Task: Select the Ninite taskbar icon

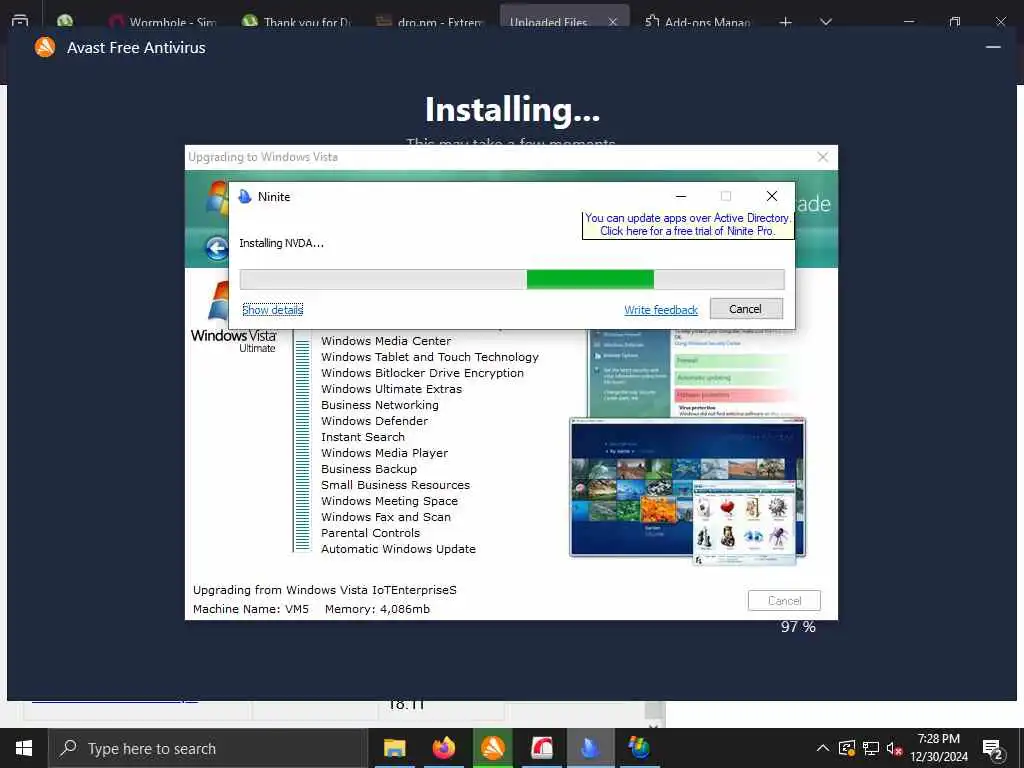Action: point(590,748)
